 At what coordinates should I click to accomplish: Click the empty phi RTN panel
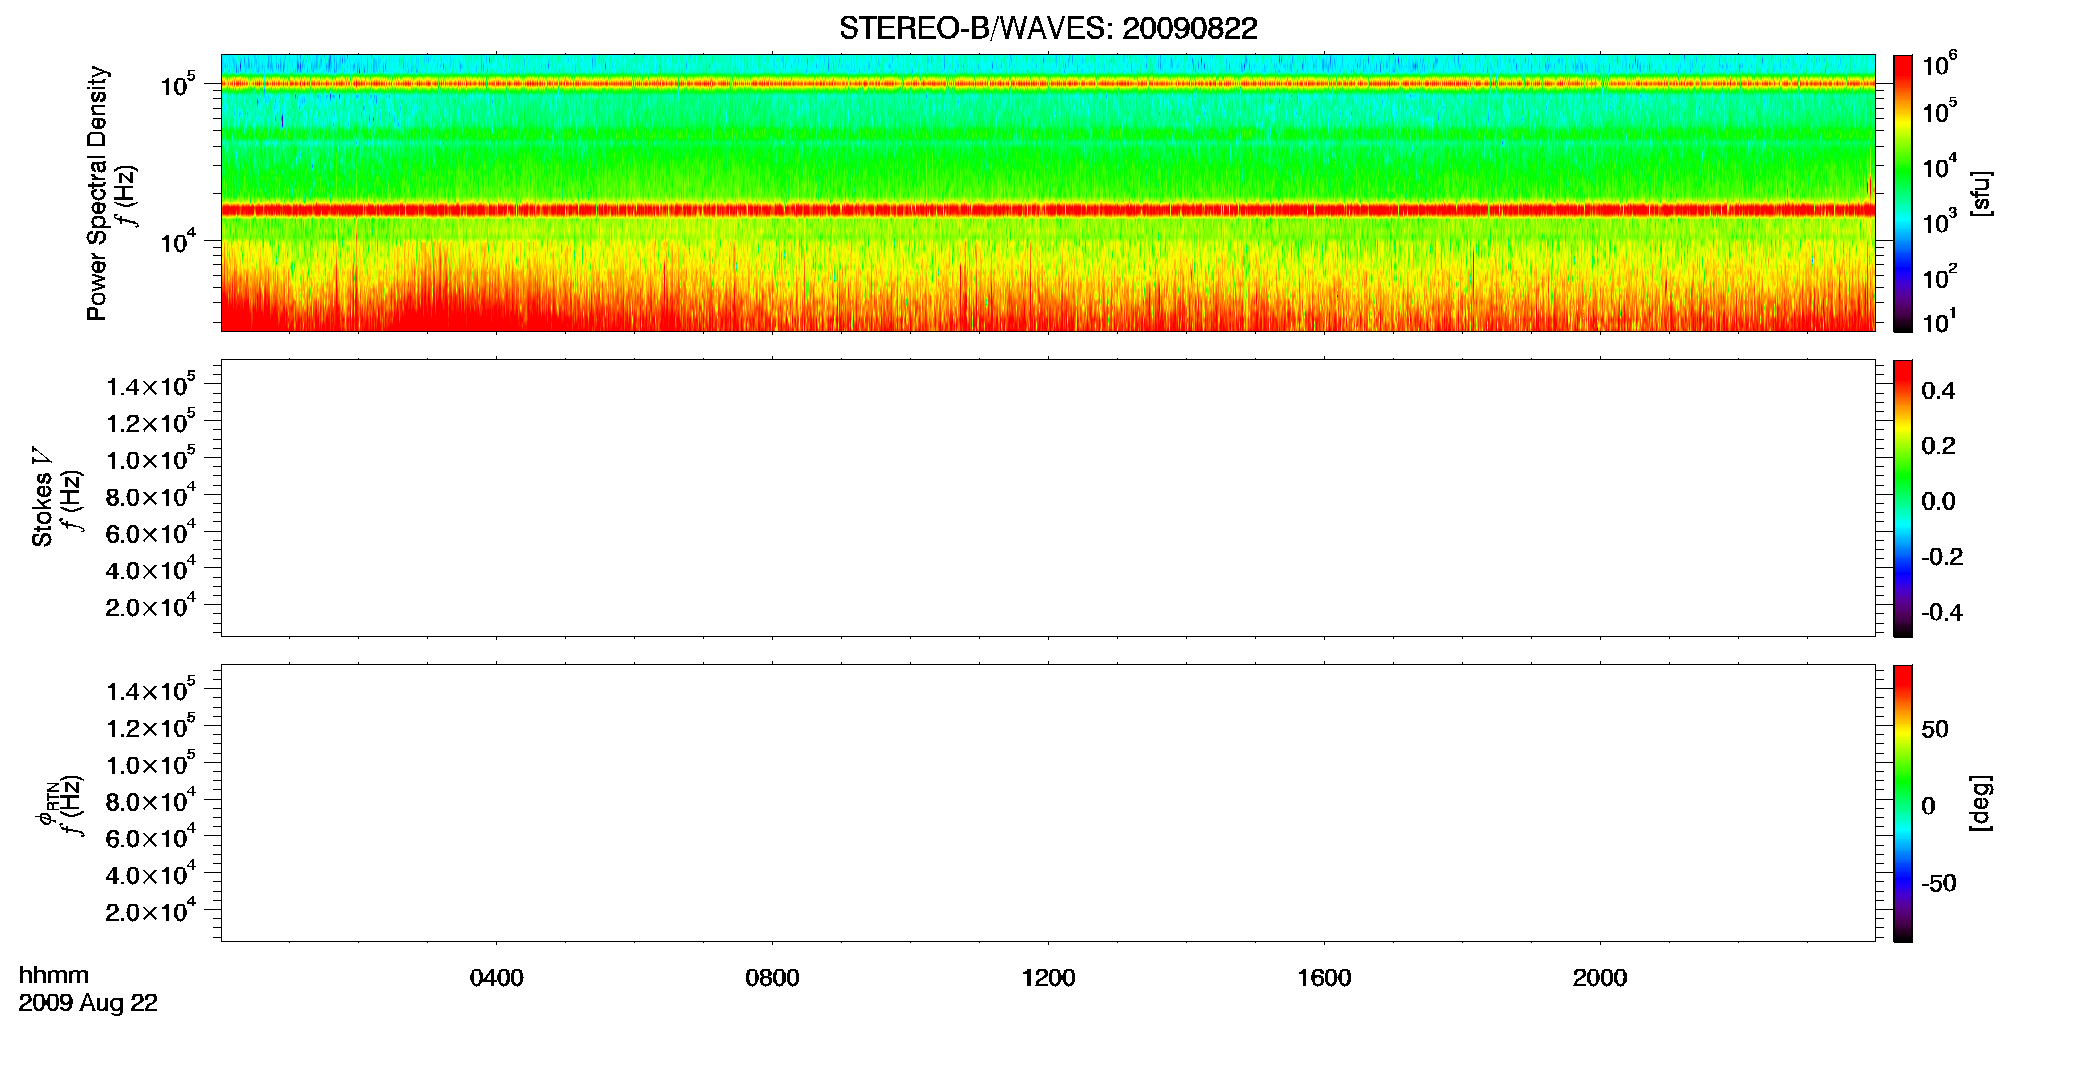1048,803
